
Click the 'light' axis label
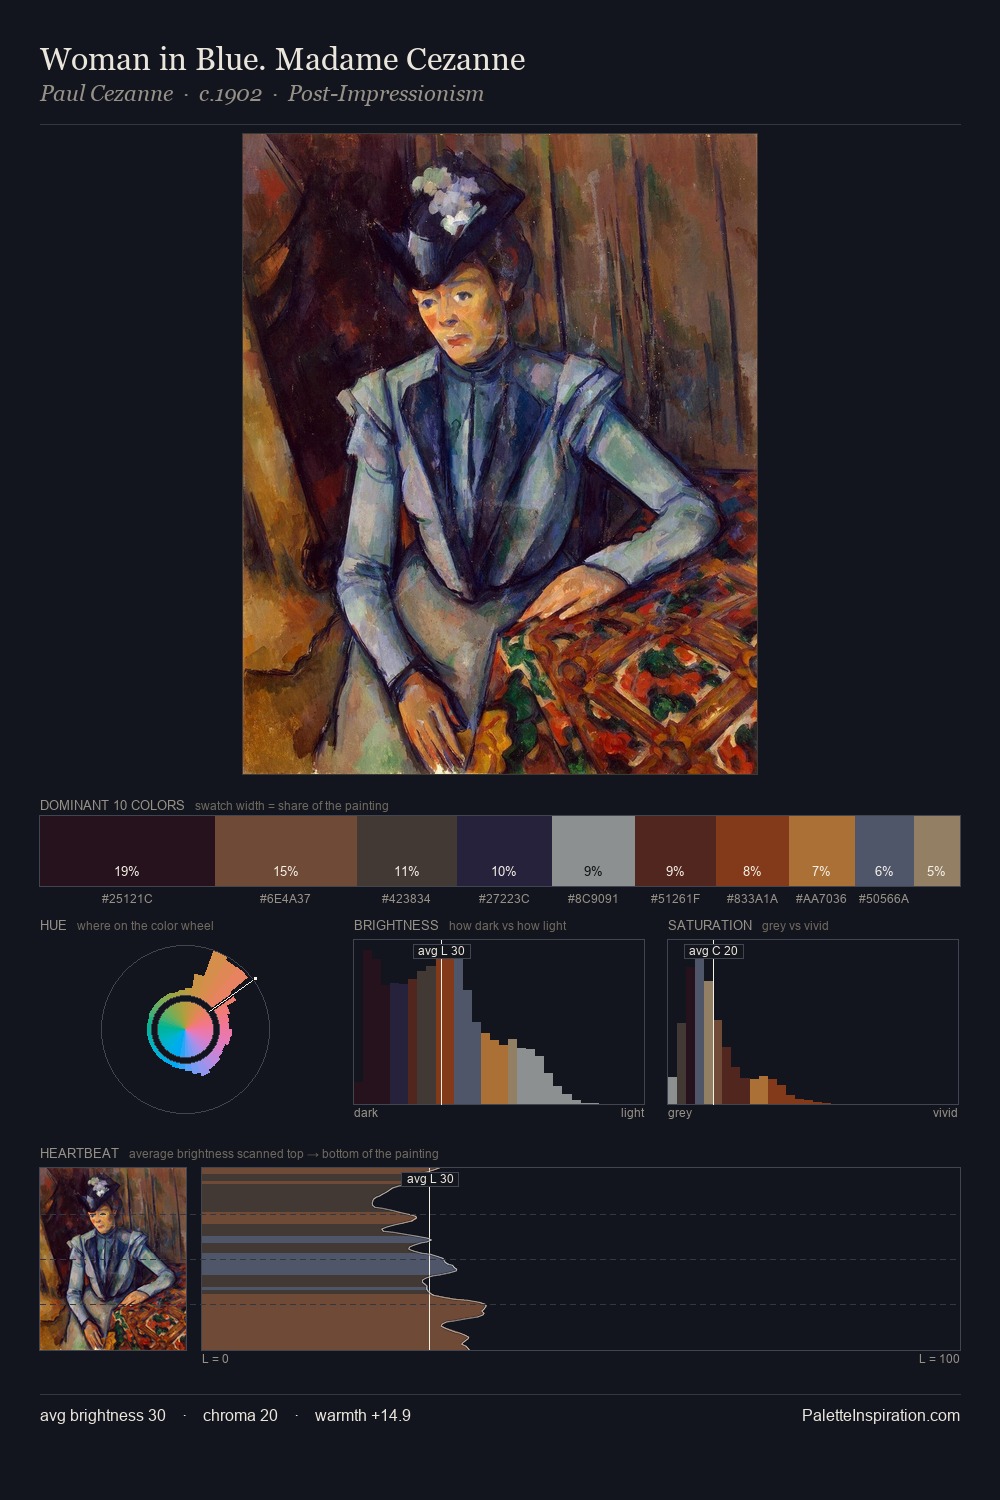(x=633, y=1113)
